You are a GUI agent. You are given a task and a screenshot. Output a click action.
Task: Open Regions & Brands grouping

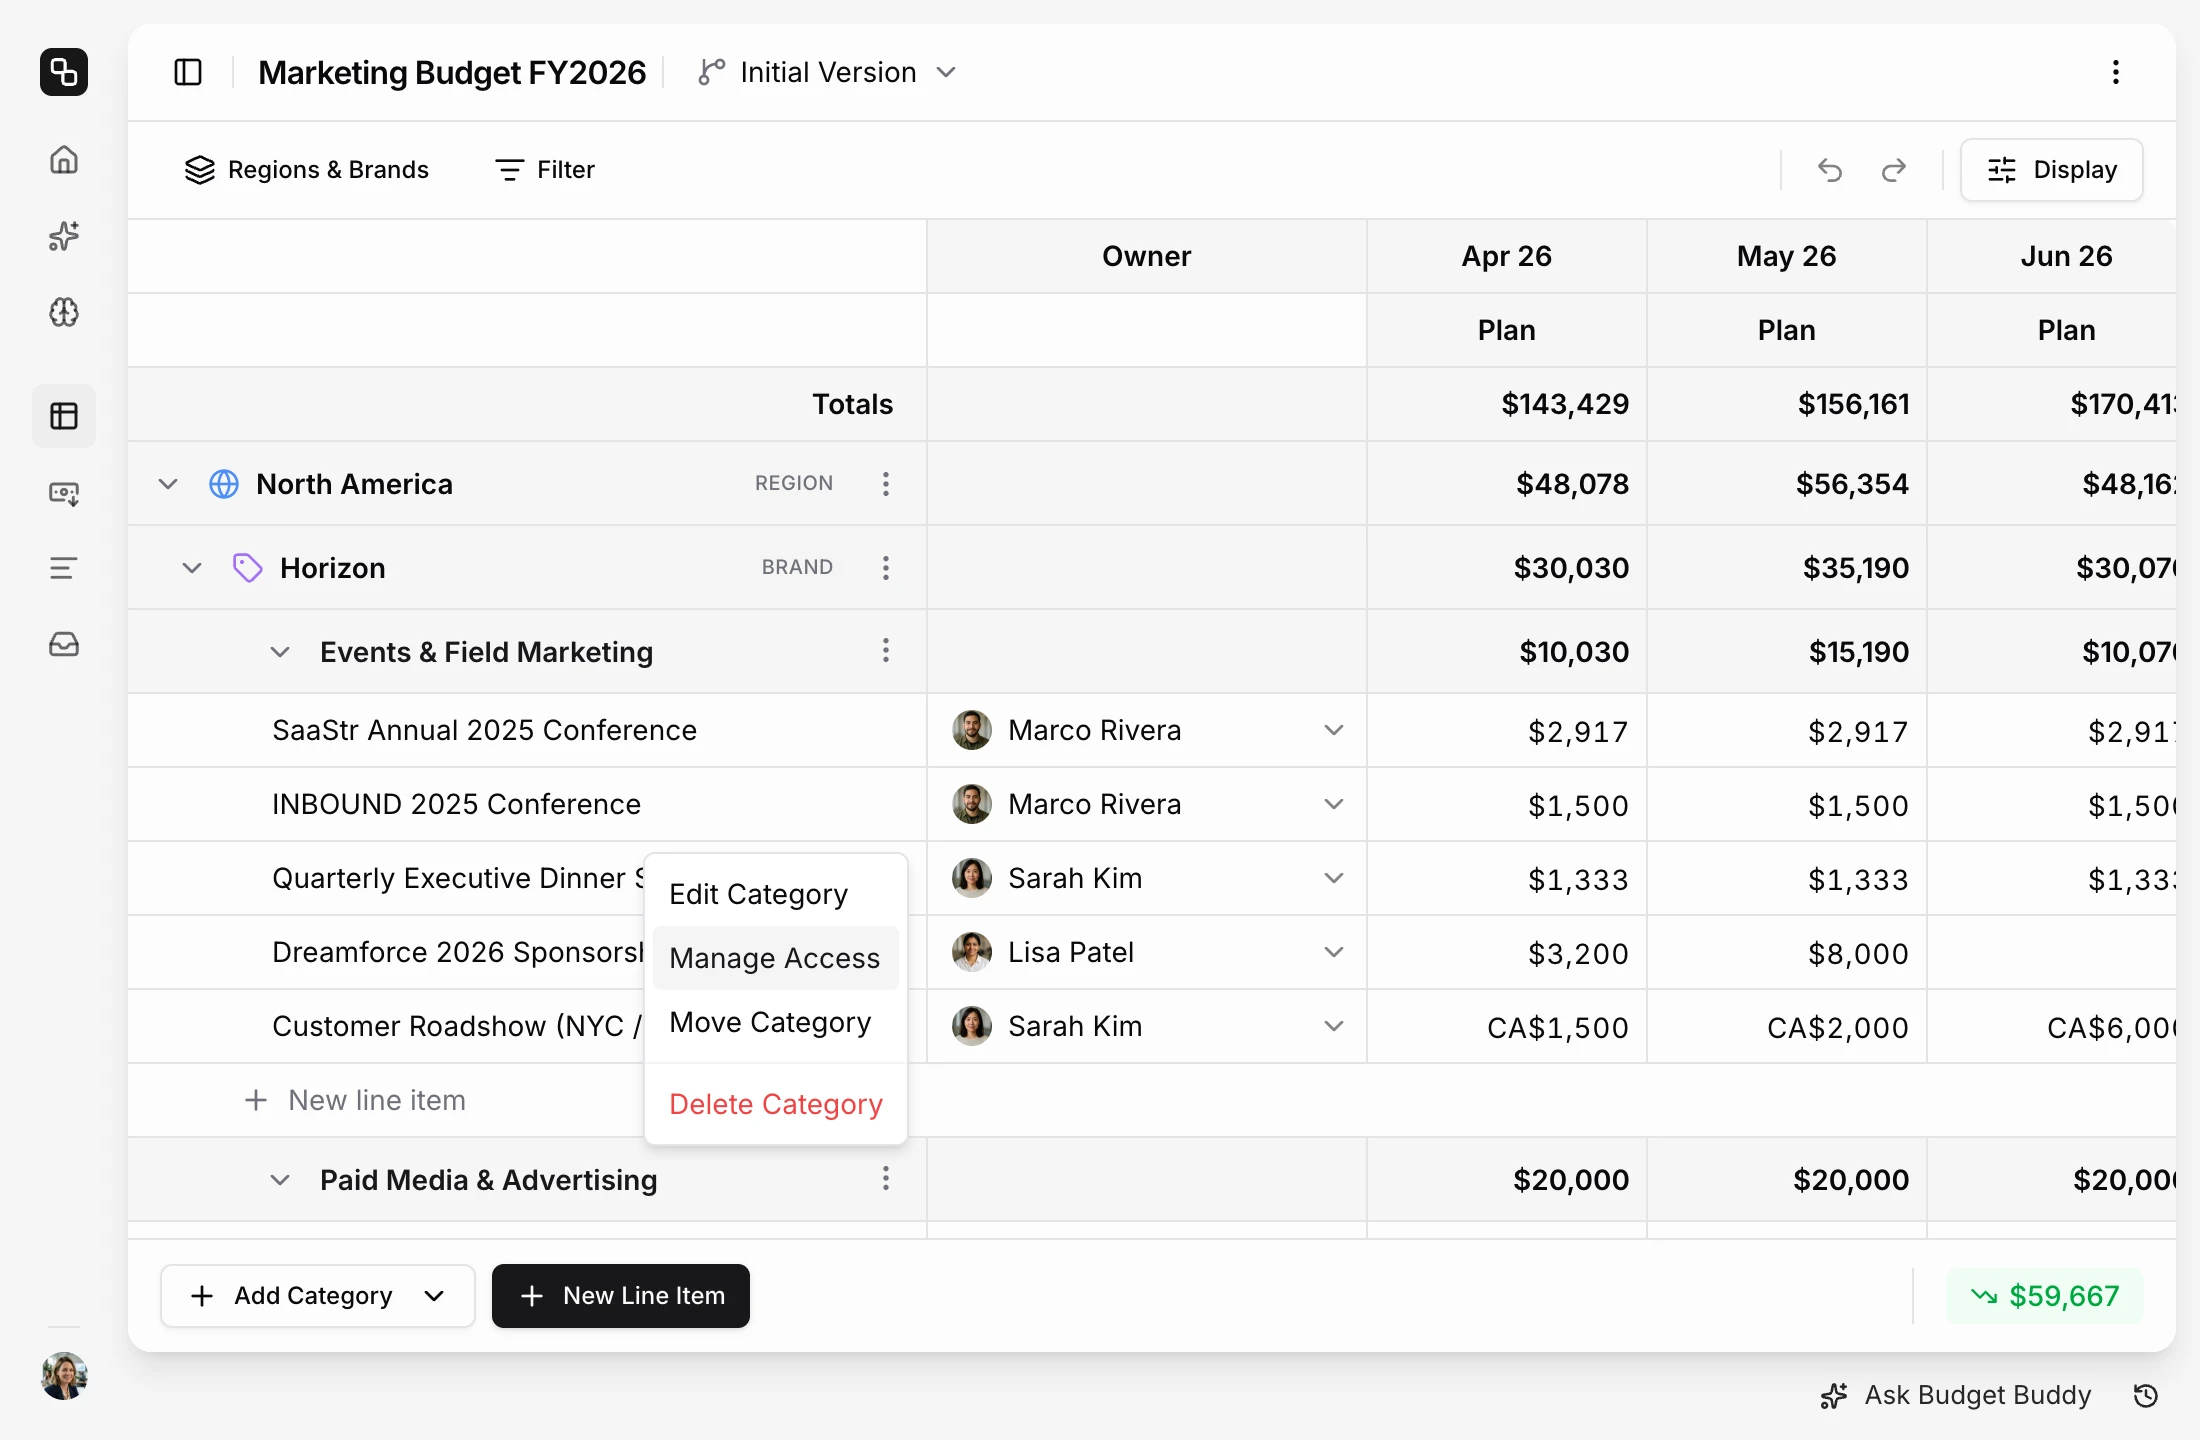(x=307, y=170)
